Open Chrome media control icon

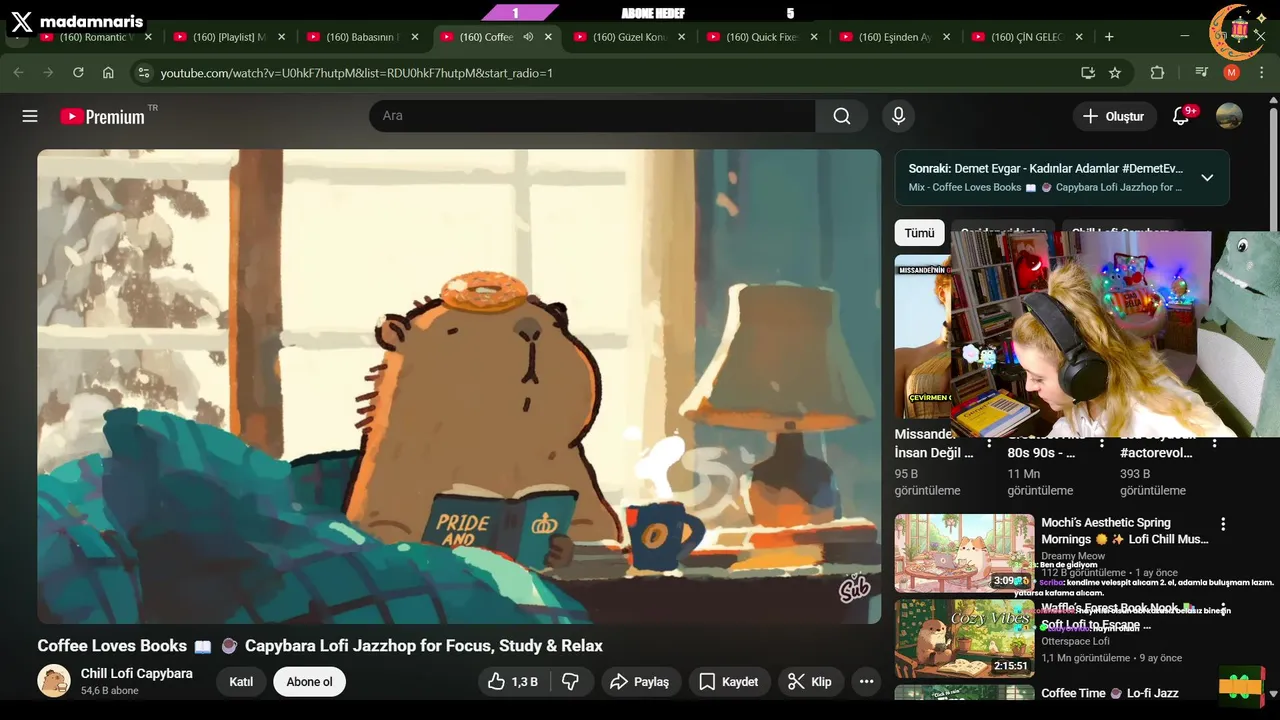(x=1202, y=73)
